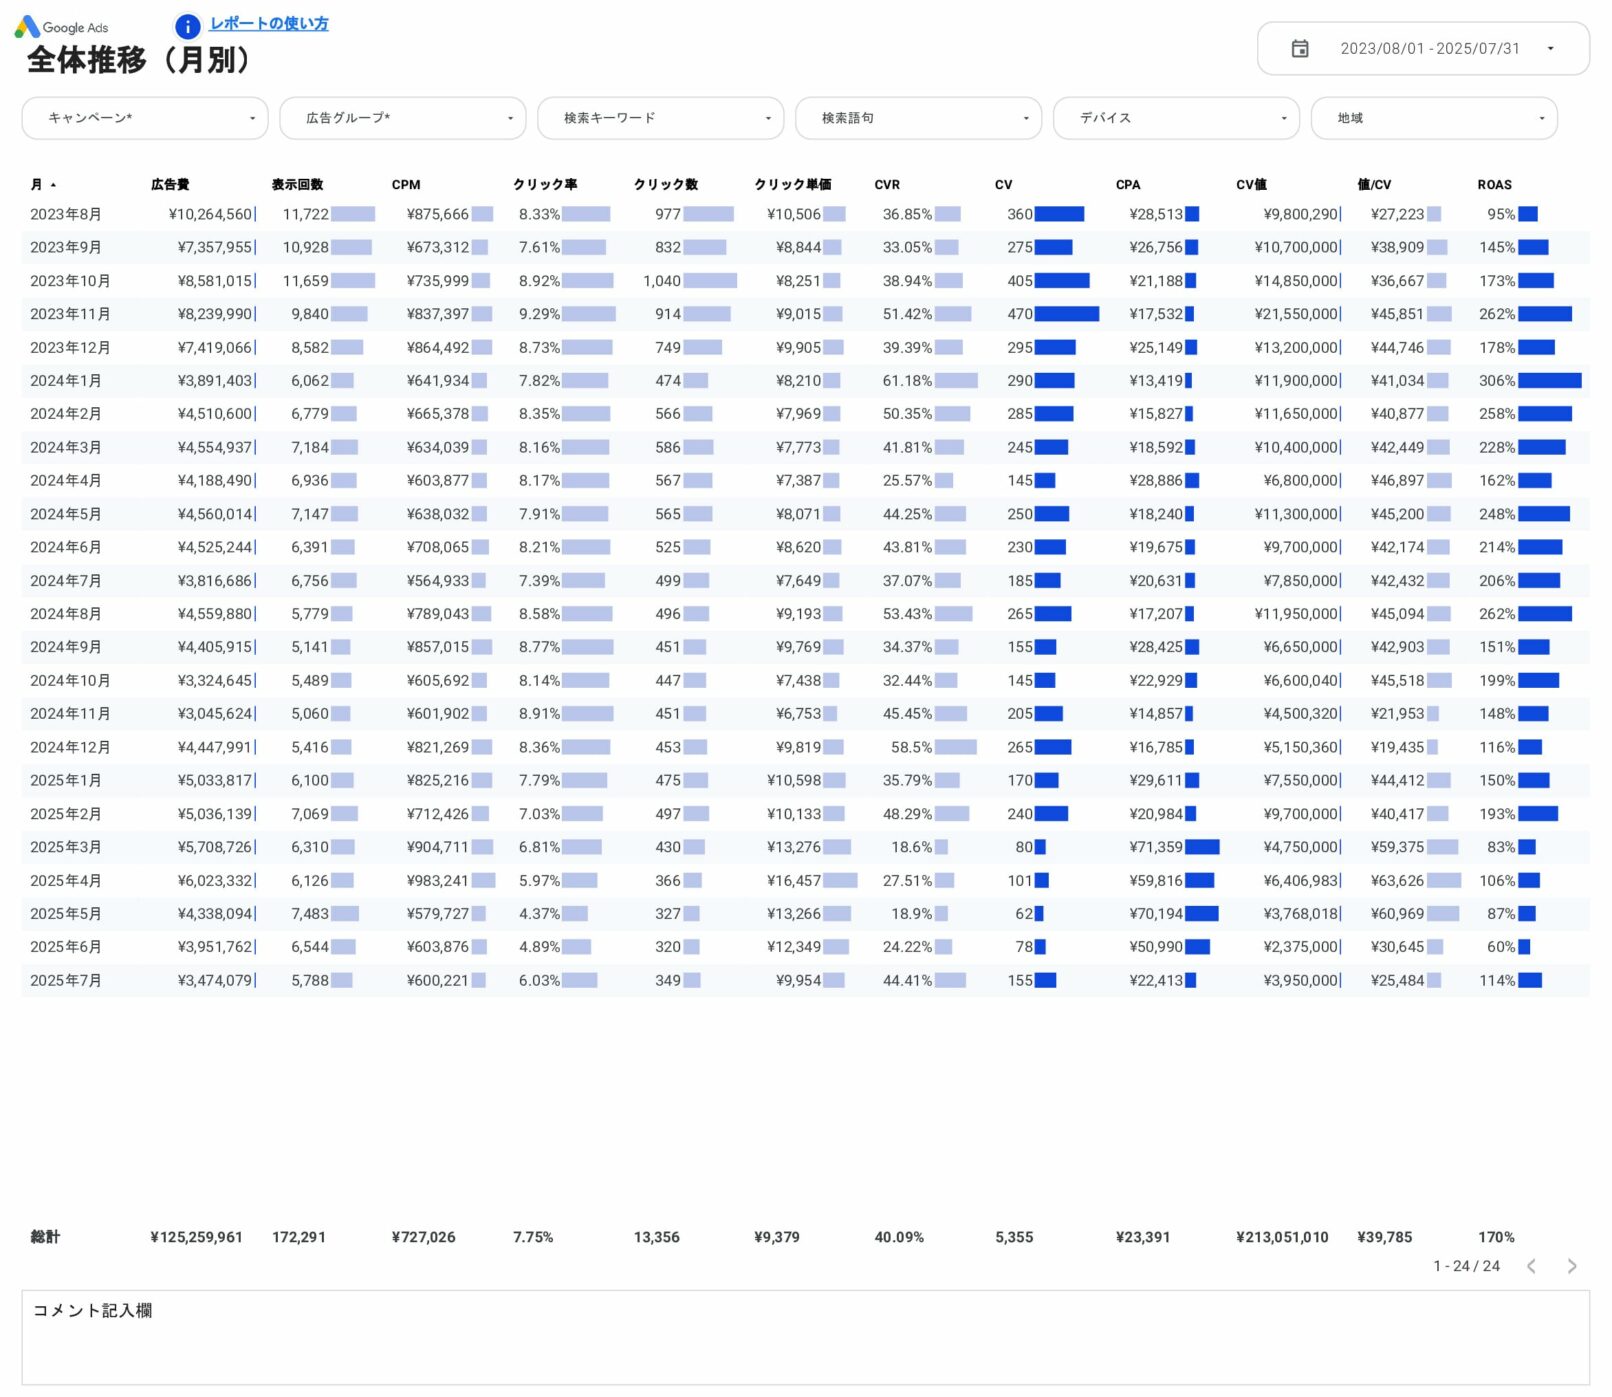The height and width of the screenshot is (1397, 1612).
Task: Go to previous table page arrow
Action: (x=1531, y=1266)
